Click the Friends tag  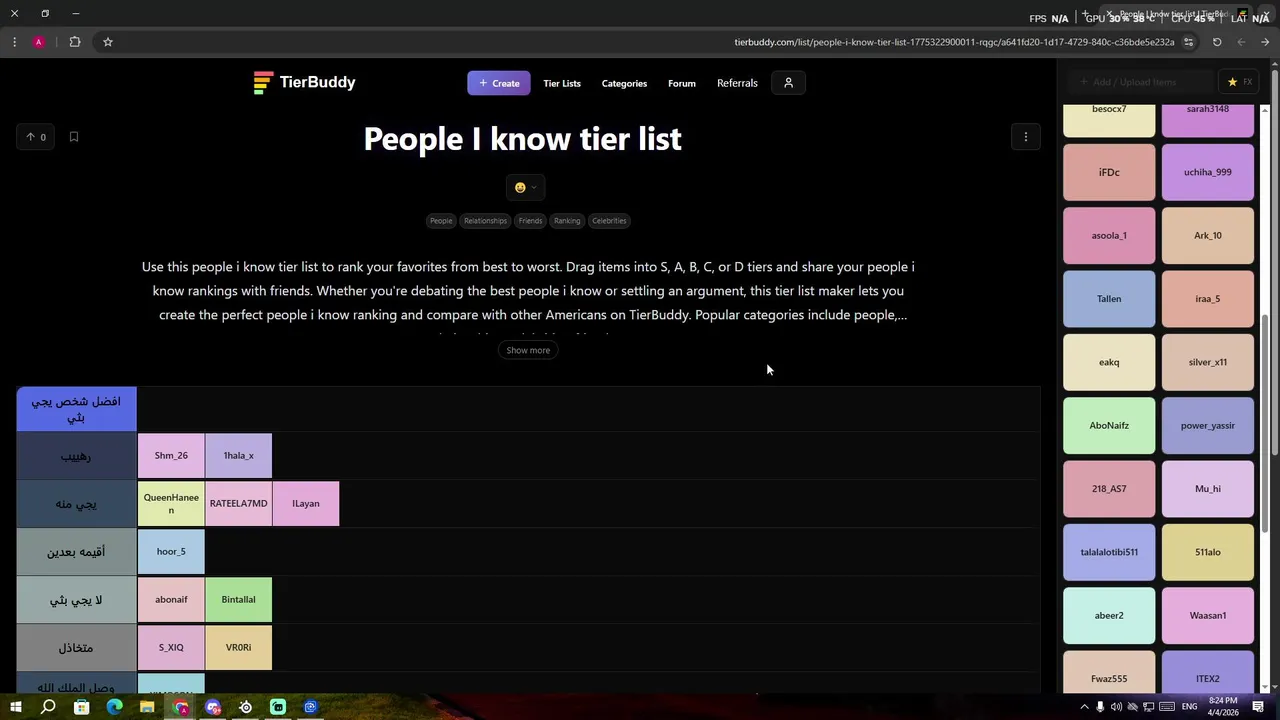pyautogui.click(x=530, y=221)
